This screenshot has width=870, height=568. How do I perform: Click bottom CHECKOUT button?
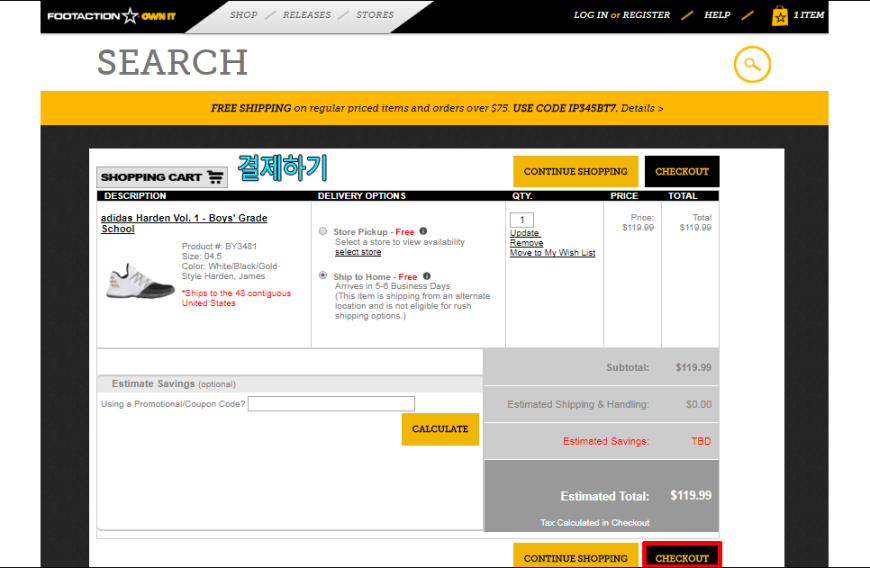click(682, 556)
